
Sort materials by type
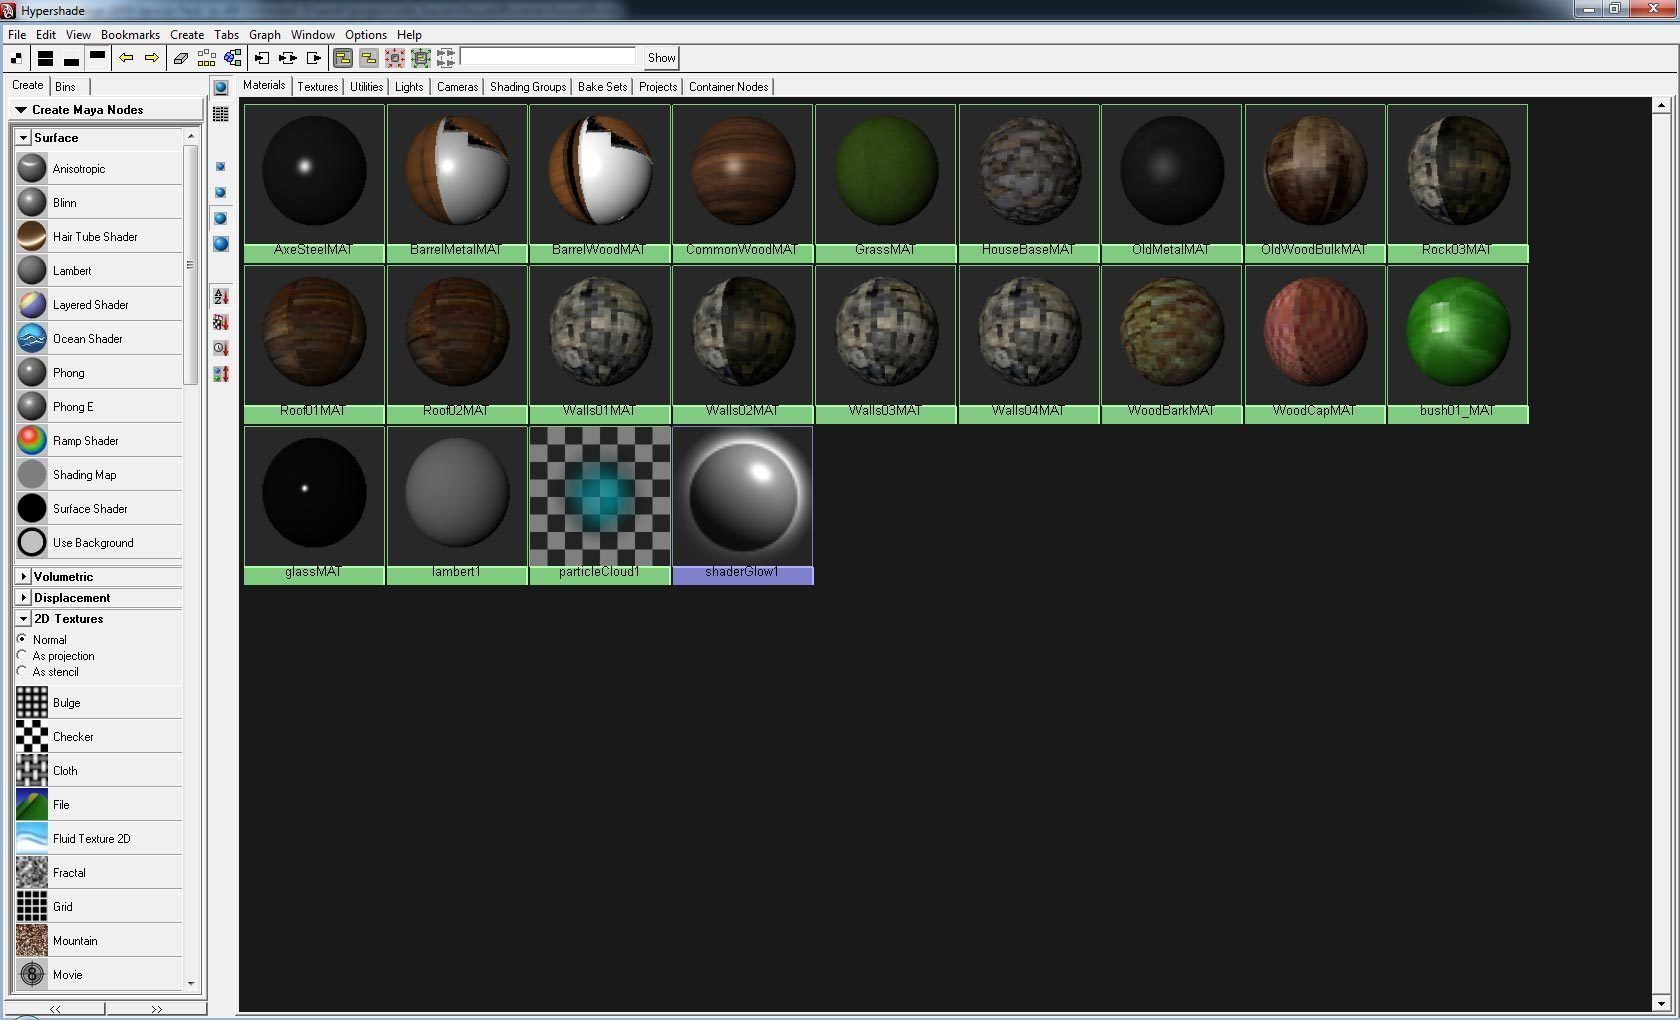[221, 323]
